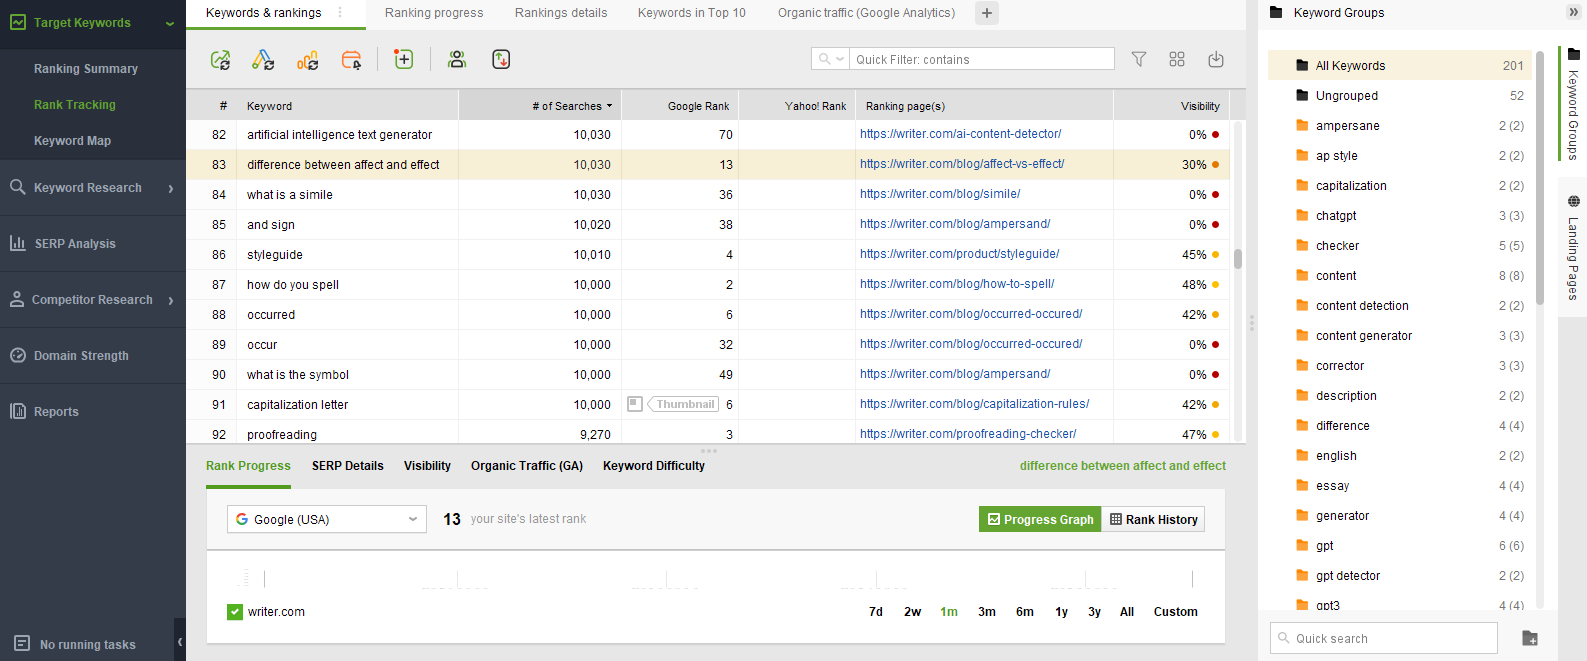The width and height of the screenshot is (1587, 661).
Task: Click the add keyword group folder icon
Action: tap(1529, 638)
